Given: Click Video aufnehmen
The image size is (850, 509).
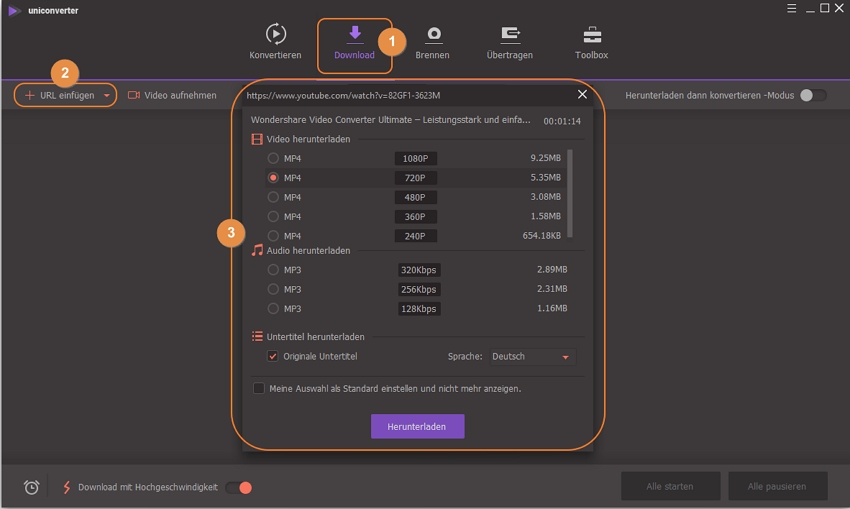Looking at the screenshot, I should [x=172, y=95].
